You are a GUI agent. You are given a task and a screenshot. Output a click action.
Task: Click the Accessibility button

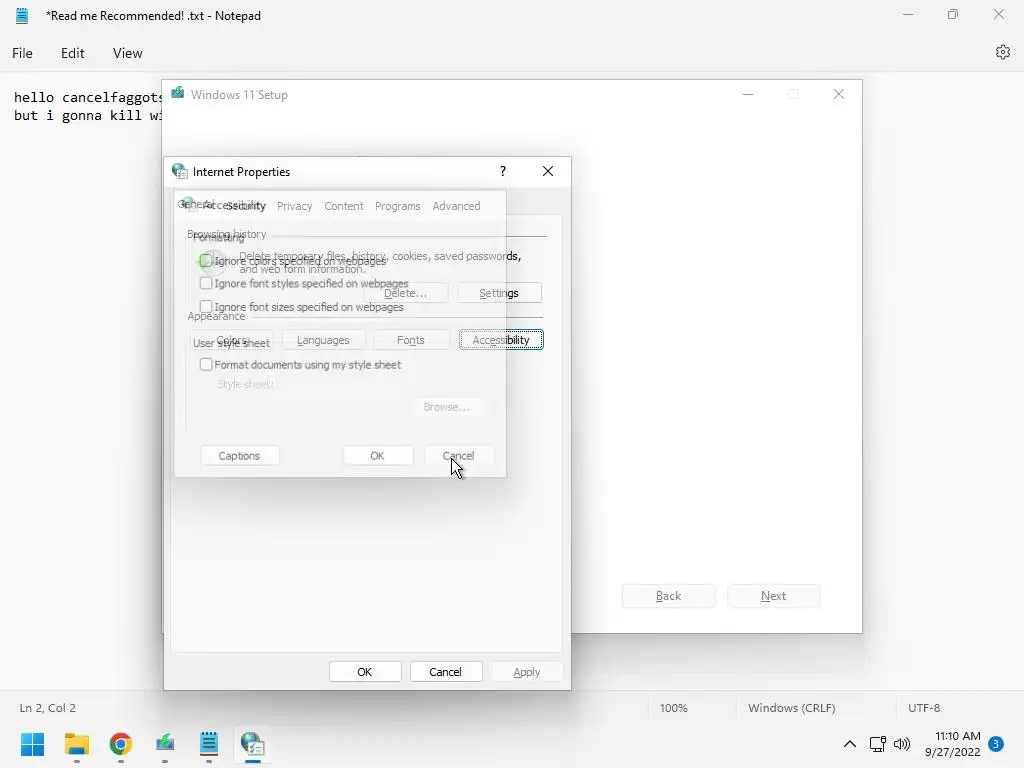coord(501,340)
